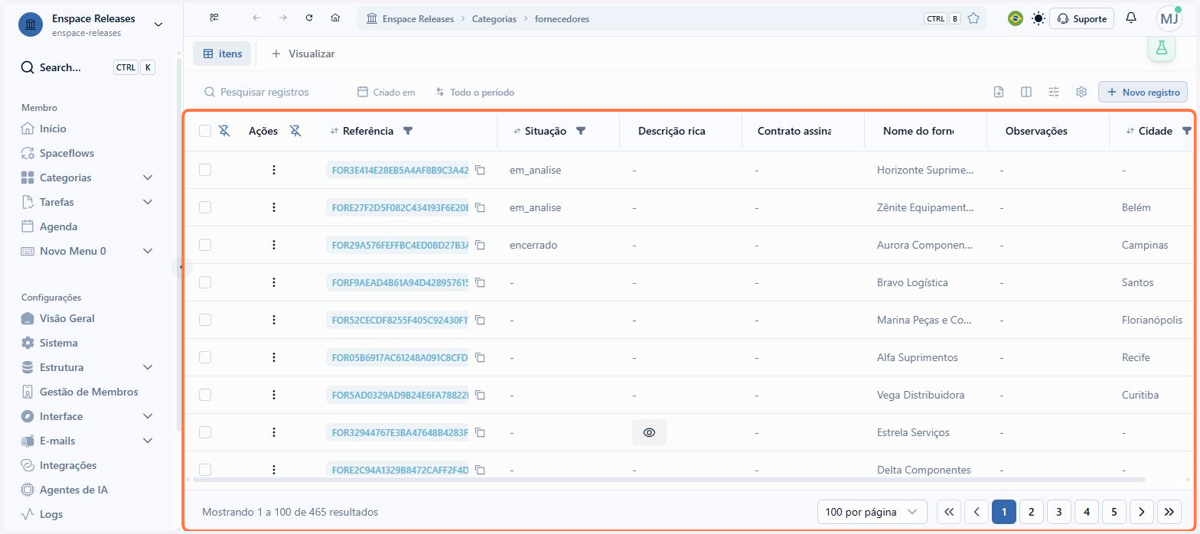This screenshot has width=1200, height=534.
Task: Open table settings gear icon
Action: pos(1081,92)
